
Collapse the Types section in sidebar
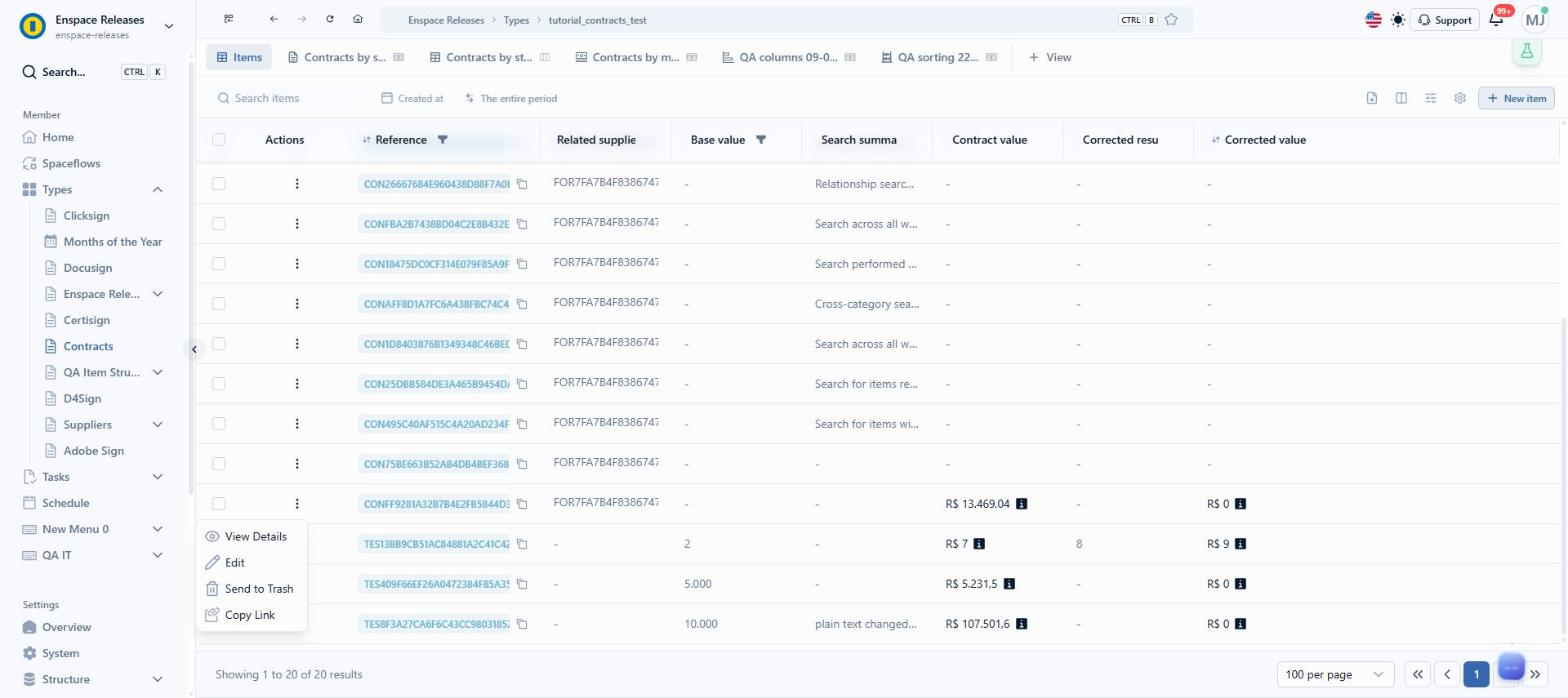click(x=157, y=190)
